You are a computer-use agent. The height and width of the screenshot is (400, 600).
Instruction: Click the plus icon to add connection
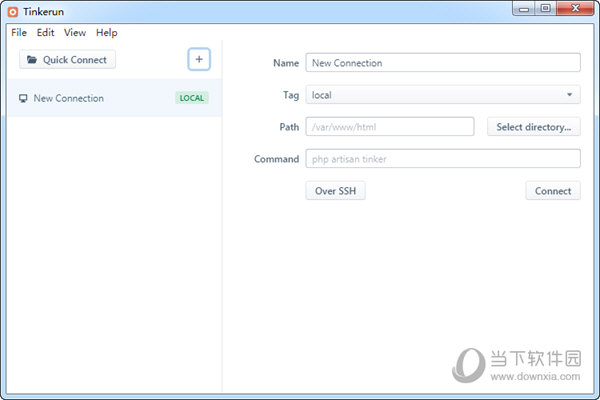click(199, 59)
